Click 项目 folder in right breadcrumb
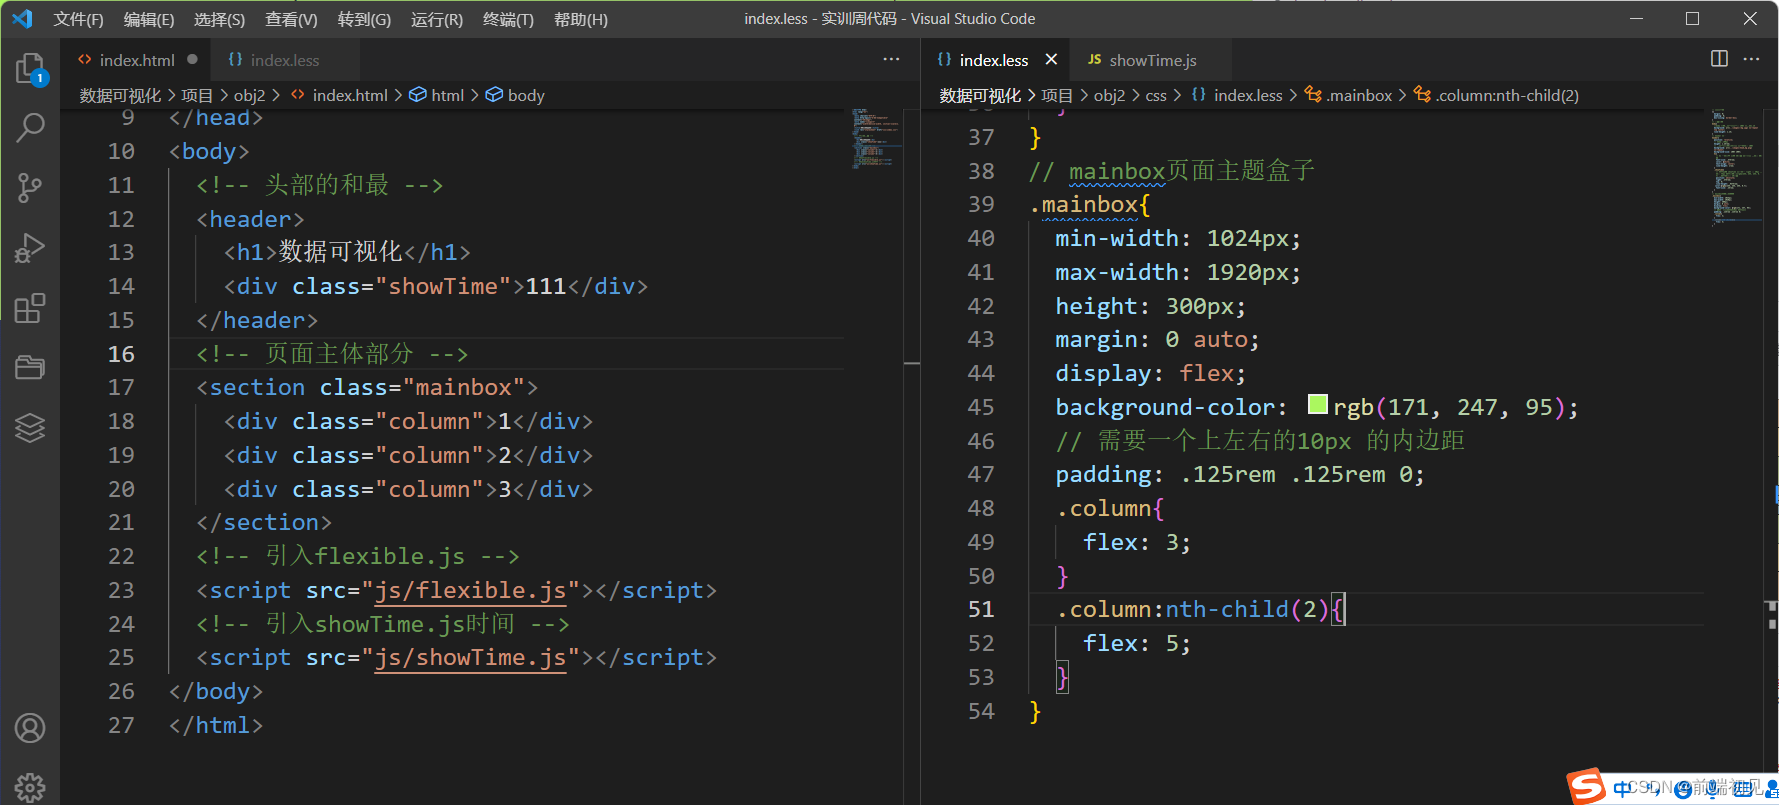Viewport: 1779px width, 805px height. (1056, 95)
